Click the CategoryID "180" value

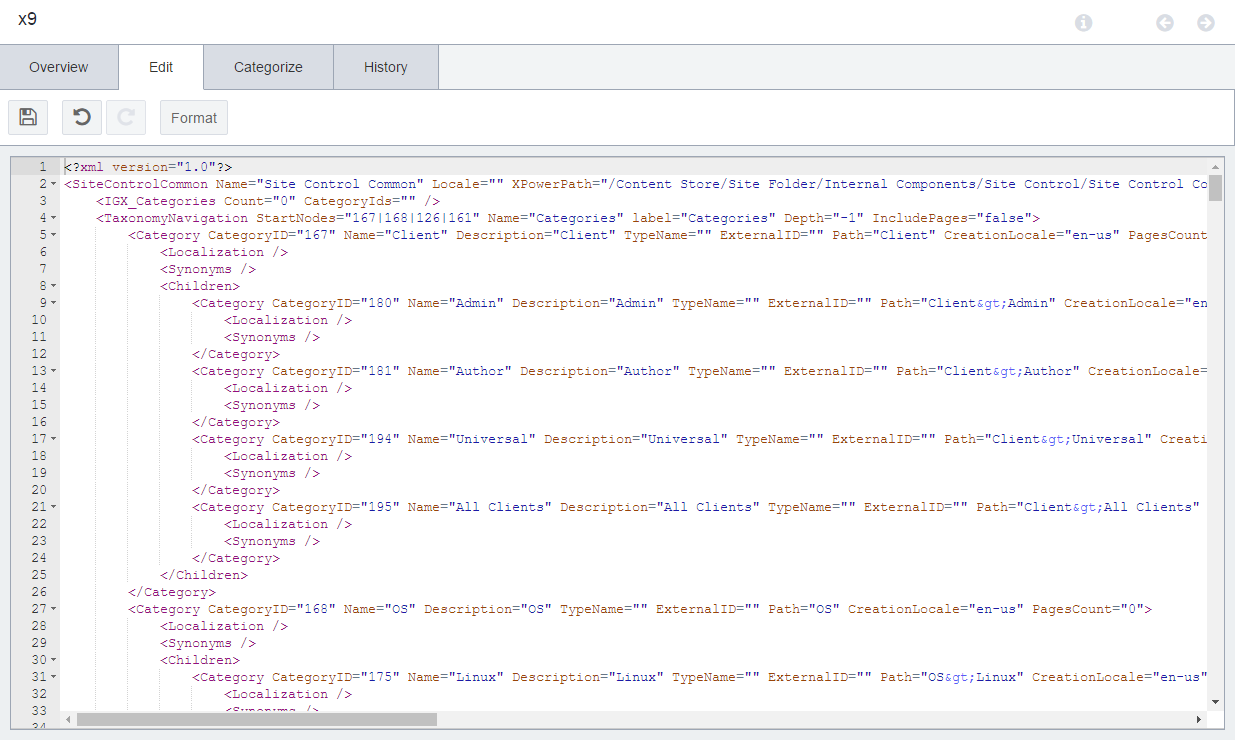(384, 303)
